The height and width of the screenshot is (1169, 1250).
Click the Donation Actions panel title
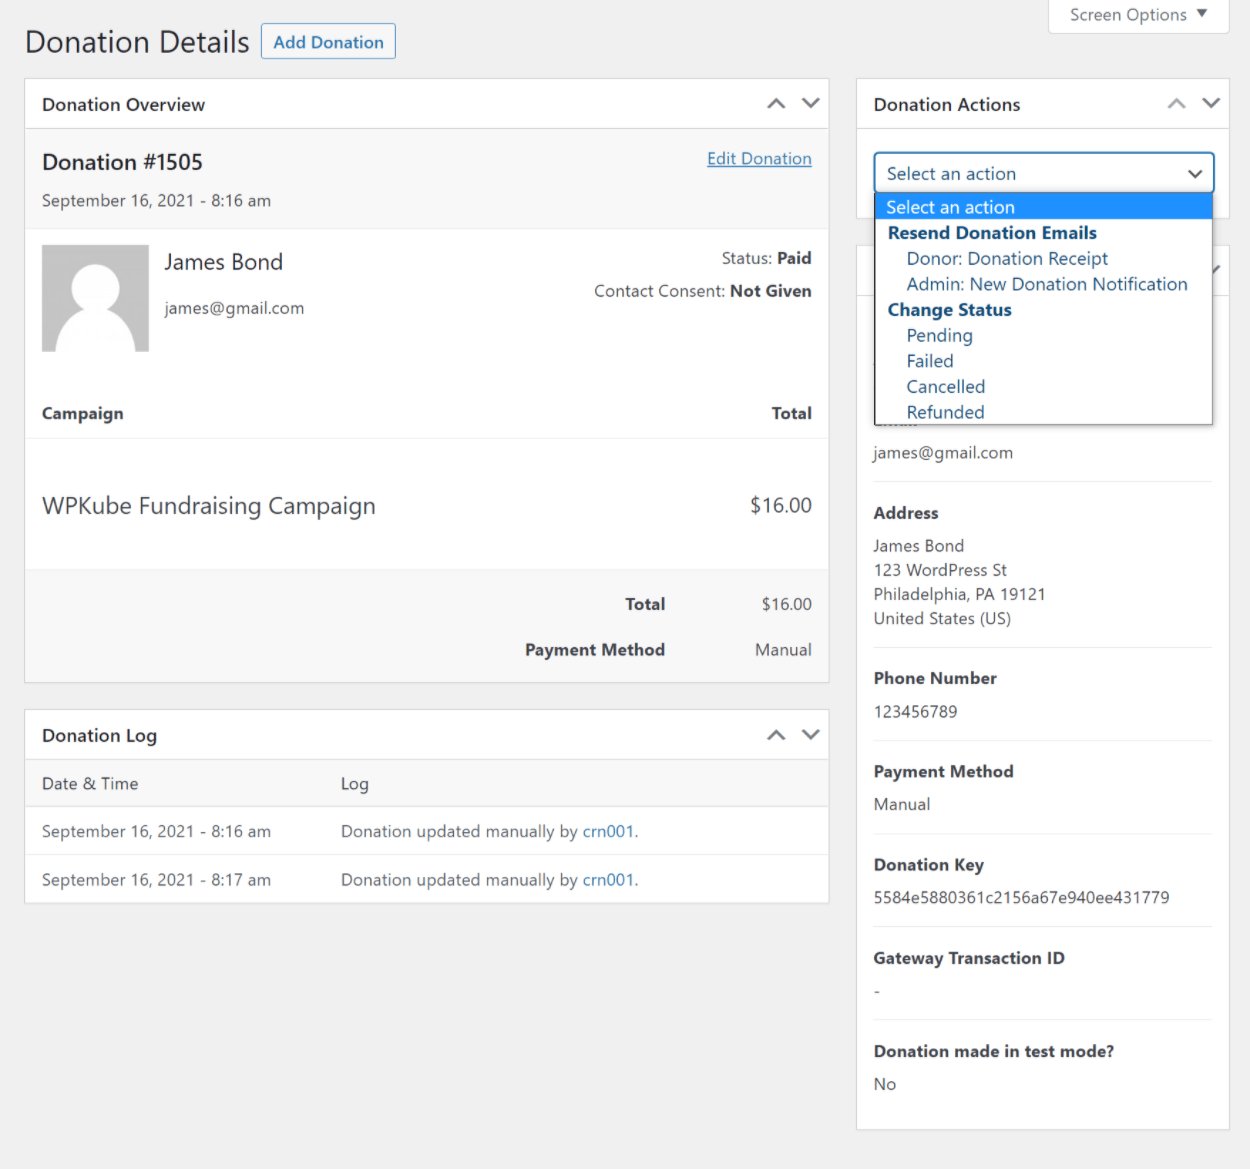947,105
